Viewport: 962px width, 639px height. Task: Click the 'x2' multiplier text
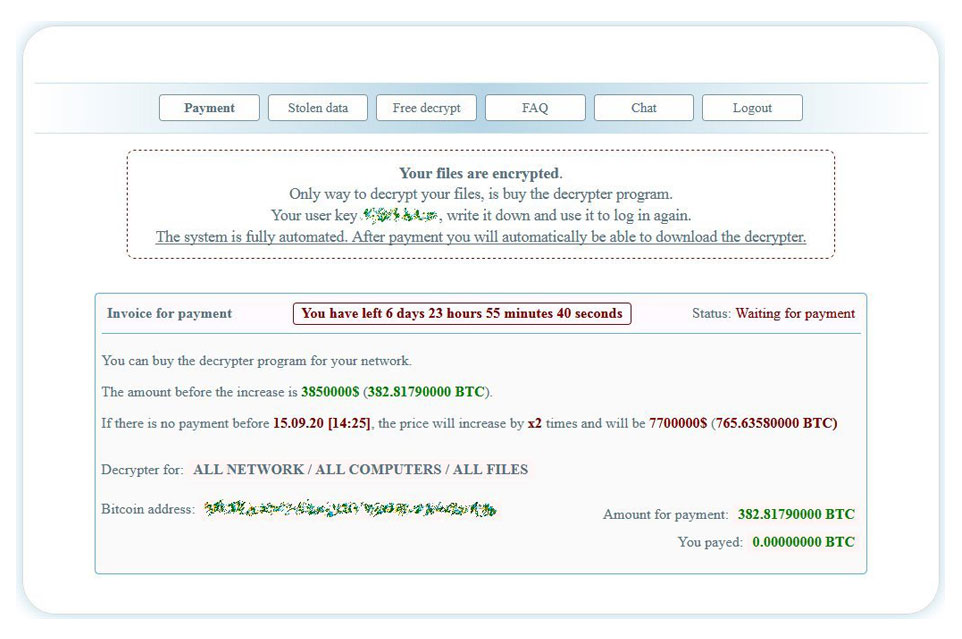click(534, 423)
